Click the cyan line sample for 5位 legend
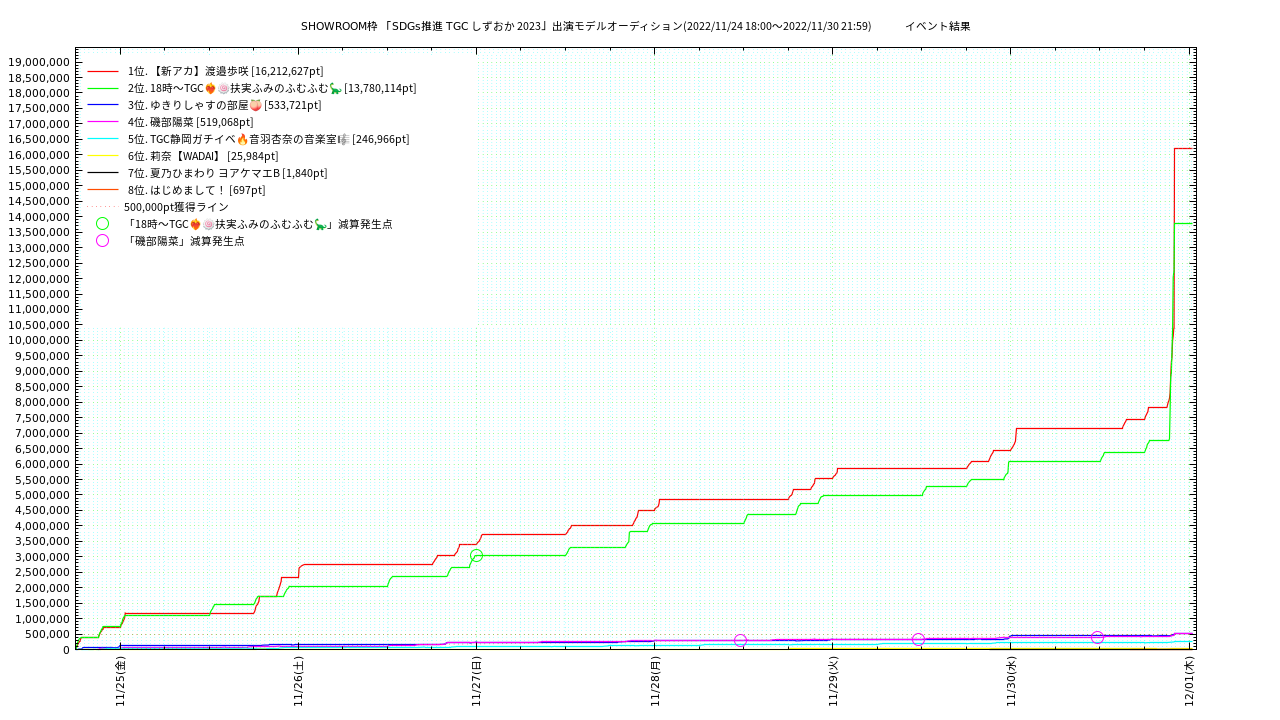 (x=103, y=139)
